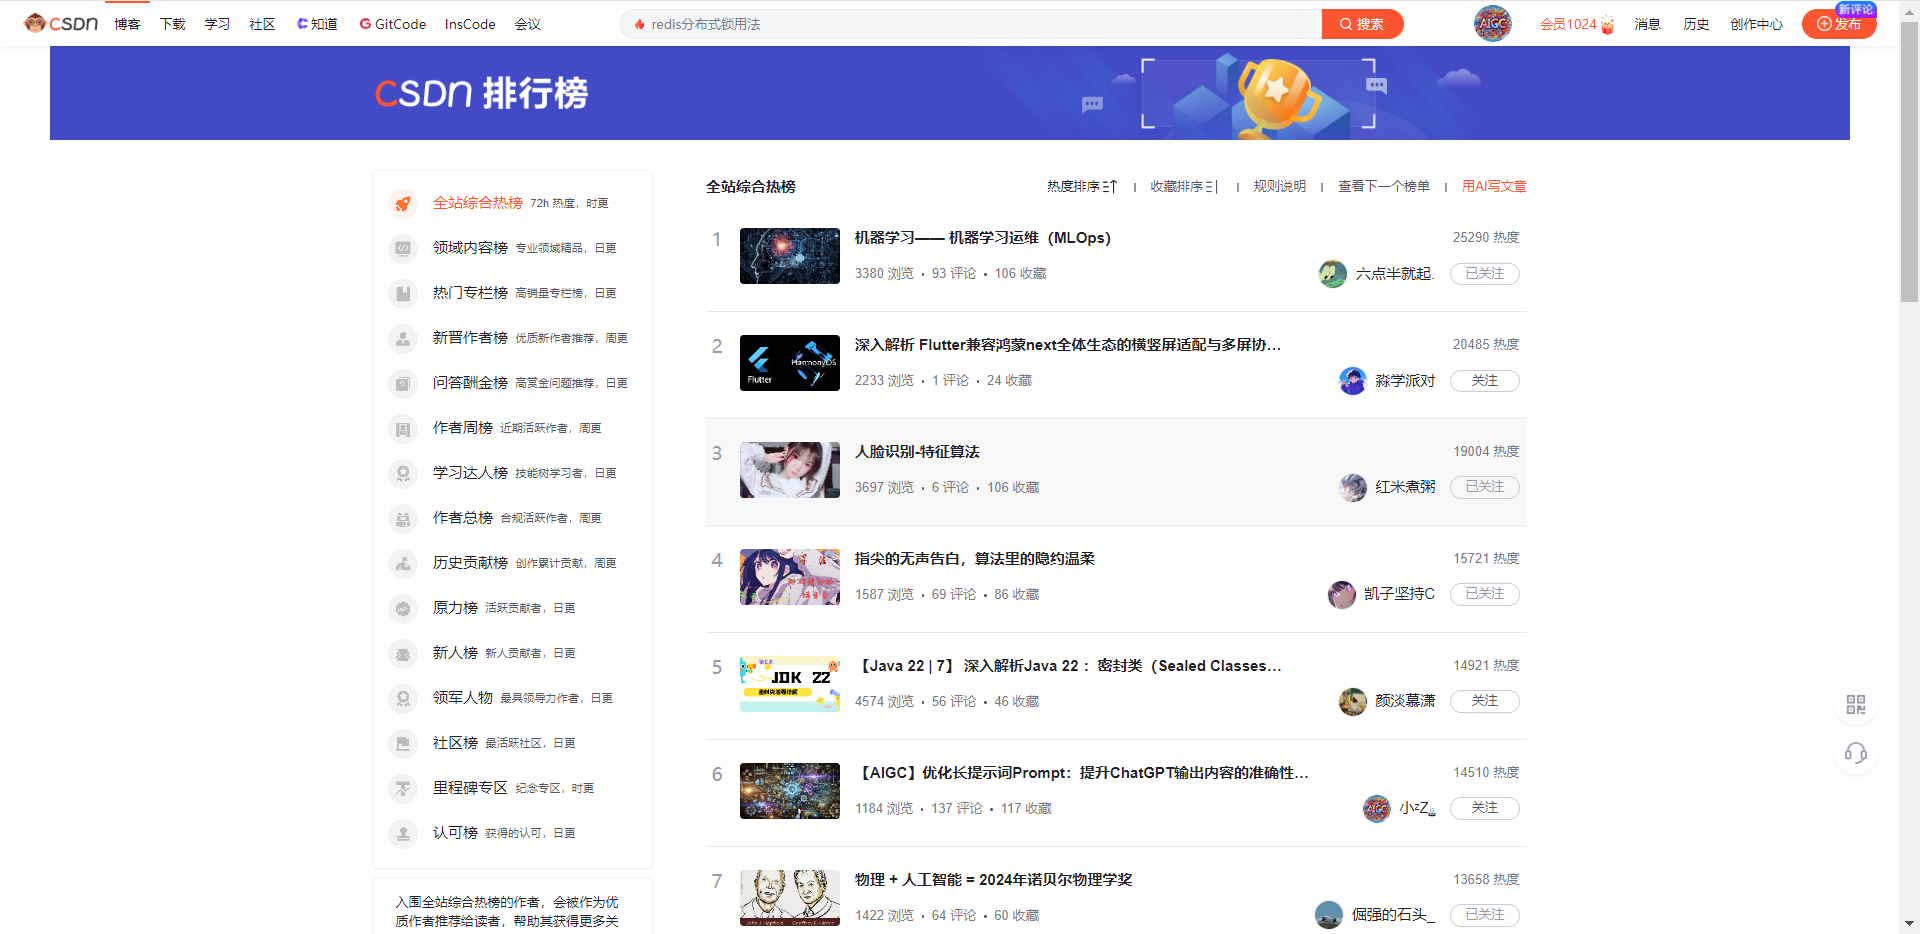Viewport: 1920px width, 934px height.
Task: Open the user avatar in the top bar
Action: [x=1492, y=23]
